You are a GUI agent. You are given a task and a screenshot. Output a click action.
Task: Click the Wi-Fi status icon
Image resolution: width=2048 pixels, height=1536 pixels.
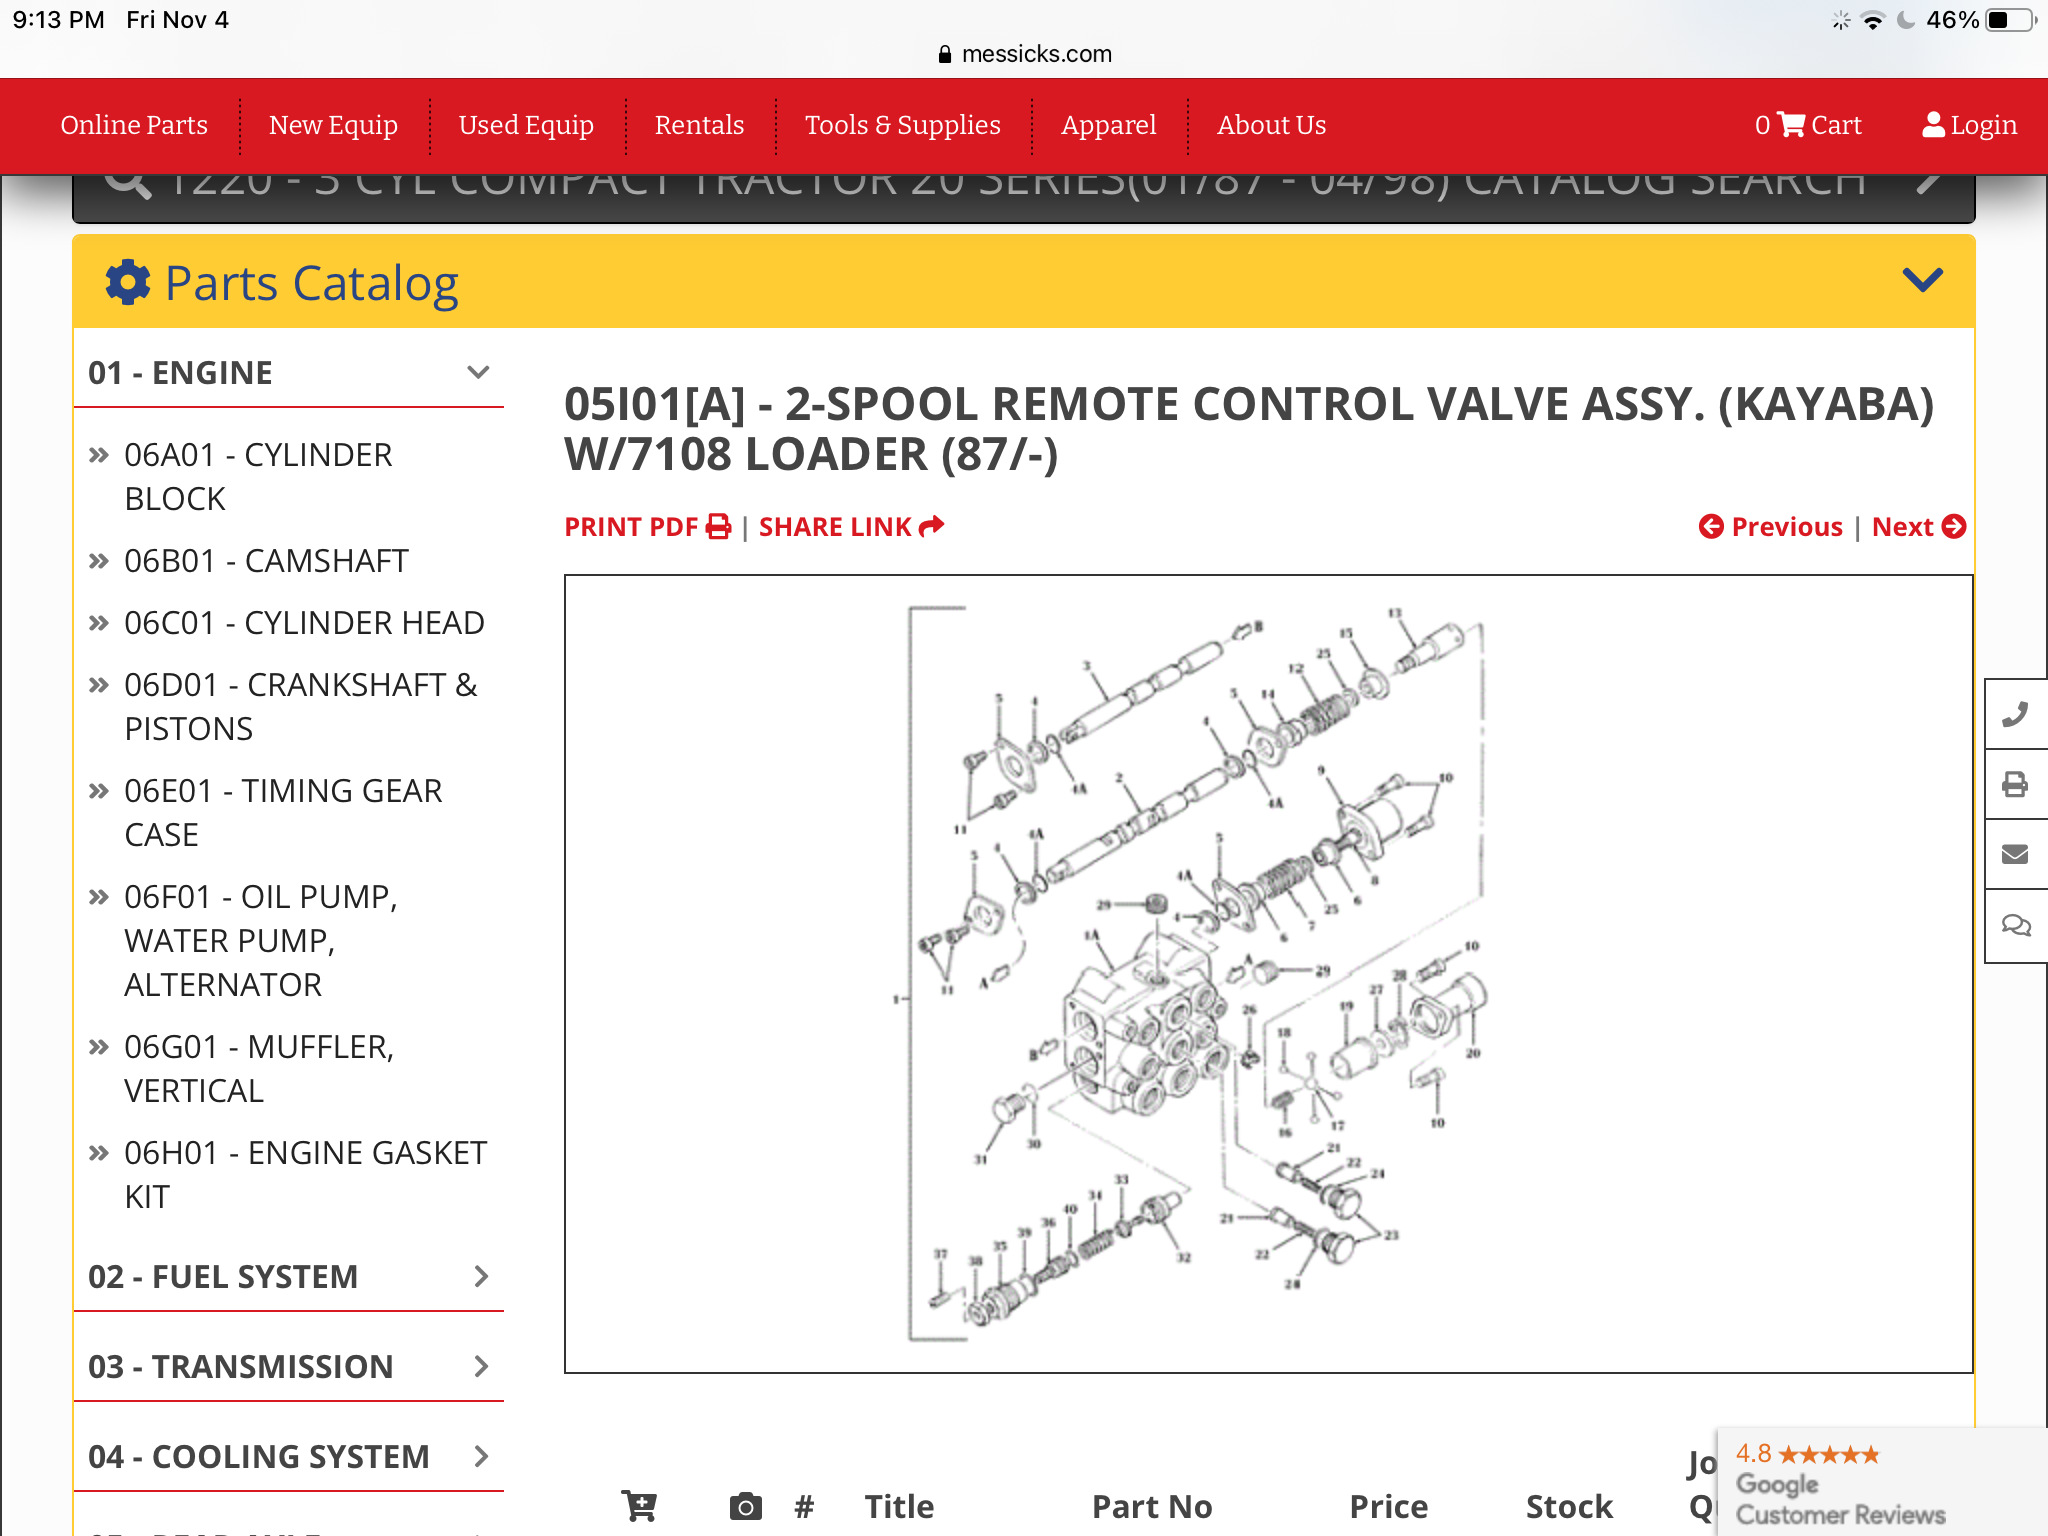pyautogui.click(x=1872, y=20)
